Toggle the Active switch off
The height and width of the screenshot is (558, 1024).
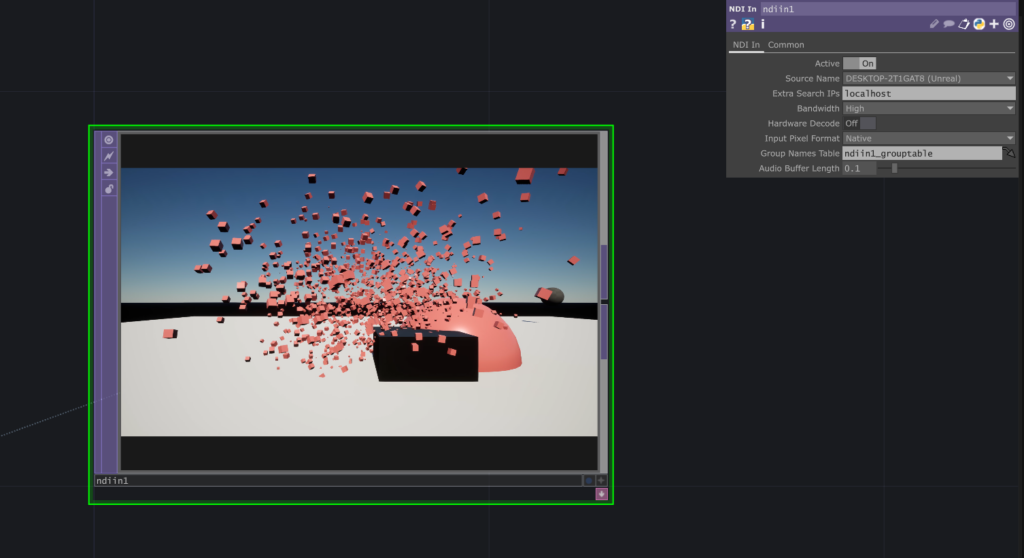coord(860,63)
